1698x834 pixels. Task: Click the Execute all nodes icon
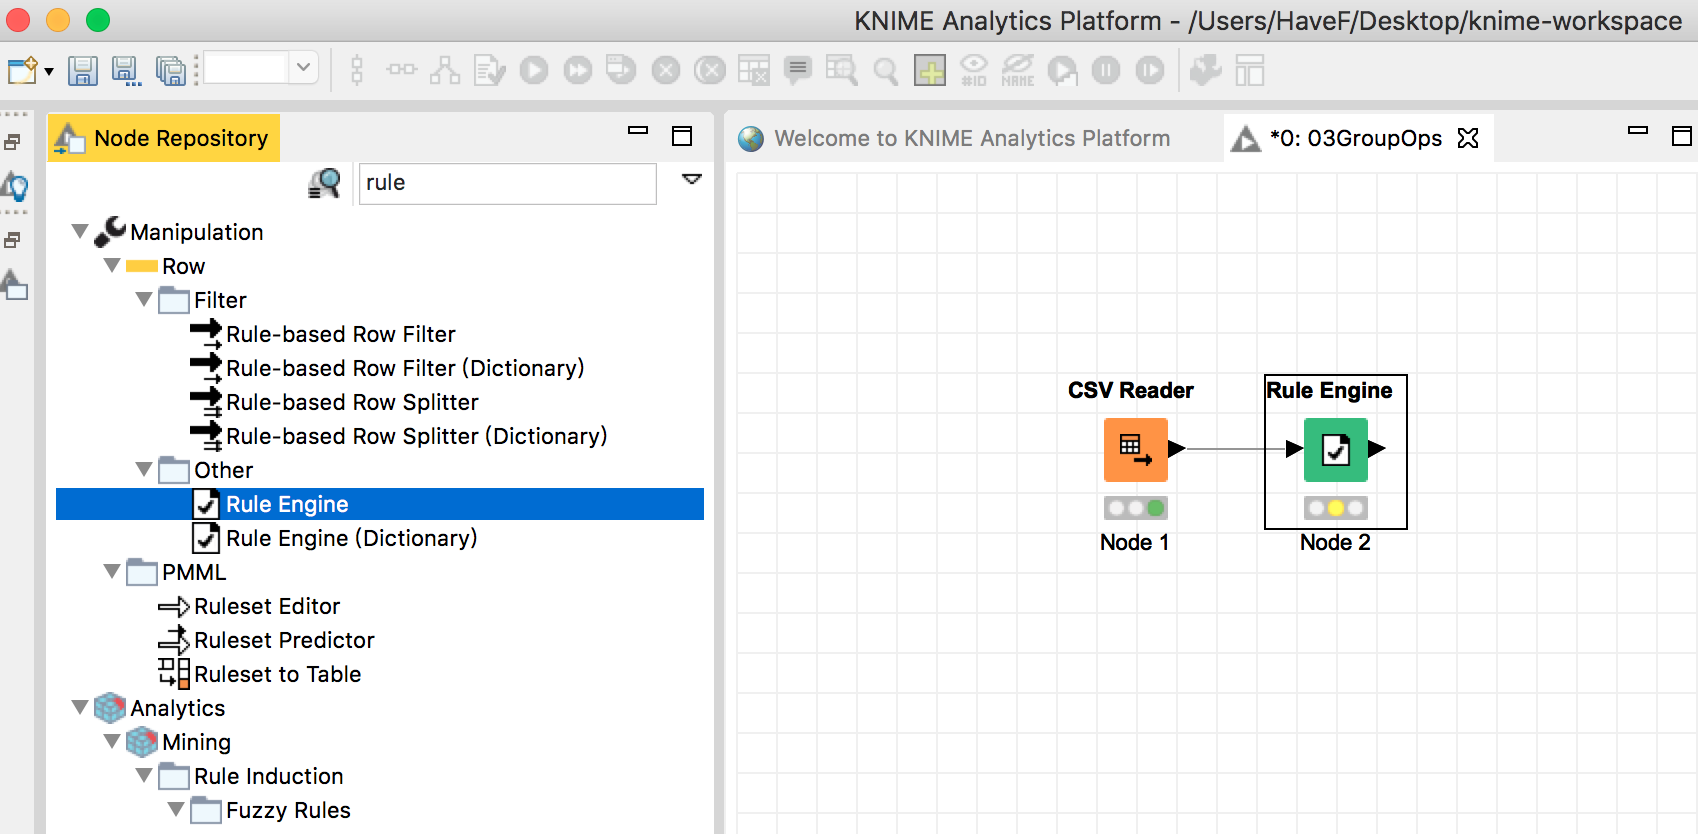[x=578, y=70]
